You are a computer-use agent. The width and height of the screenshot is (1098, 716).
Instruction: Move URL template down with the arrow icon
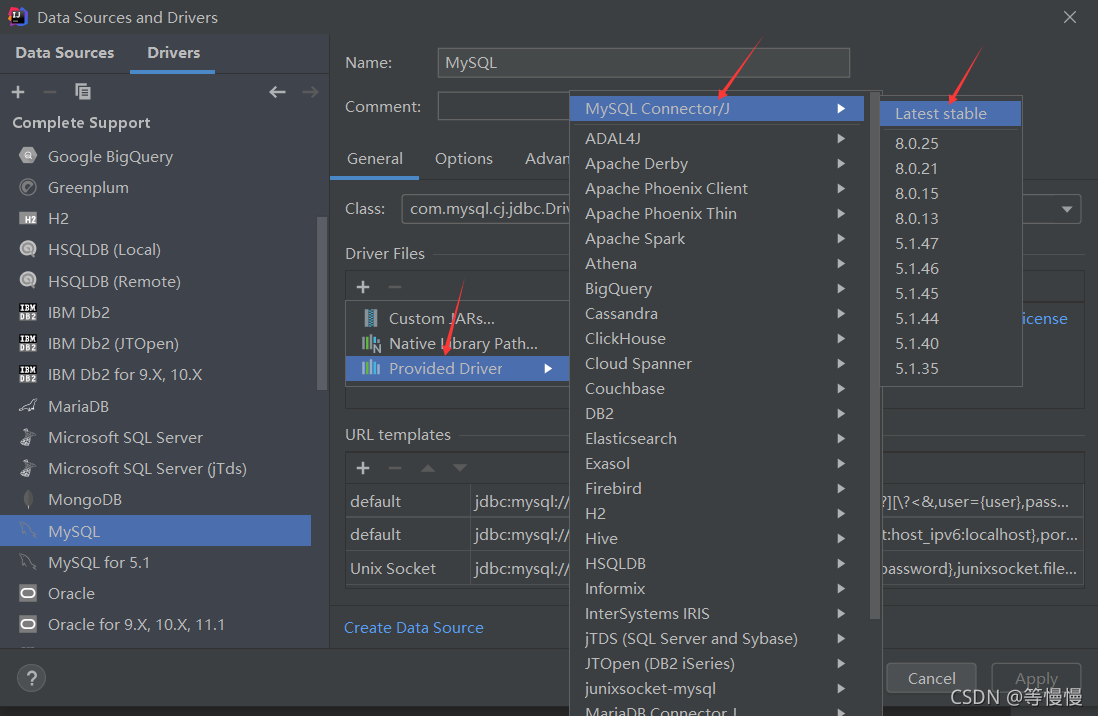pos(461,467)
